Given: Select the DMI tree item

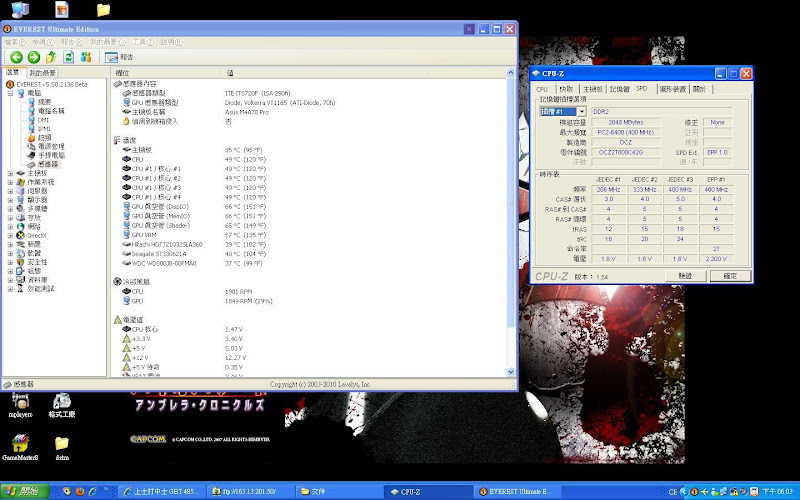Looking at the screenshot, I should tap(38, 120).
